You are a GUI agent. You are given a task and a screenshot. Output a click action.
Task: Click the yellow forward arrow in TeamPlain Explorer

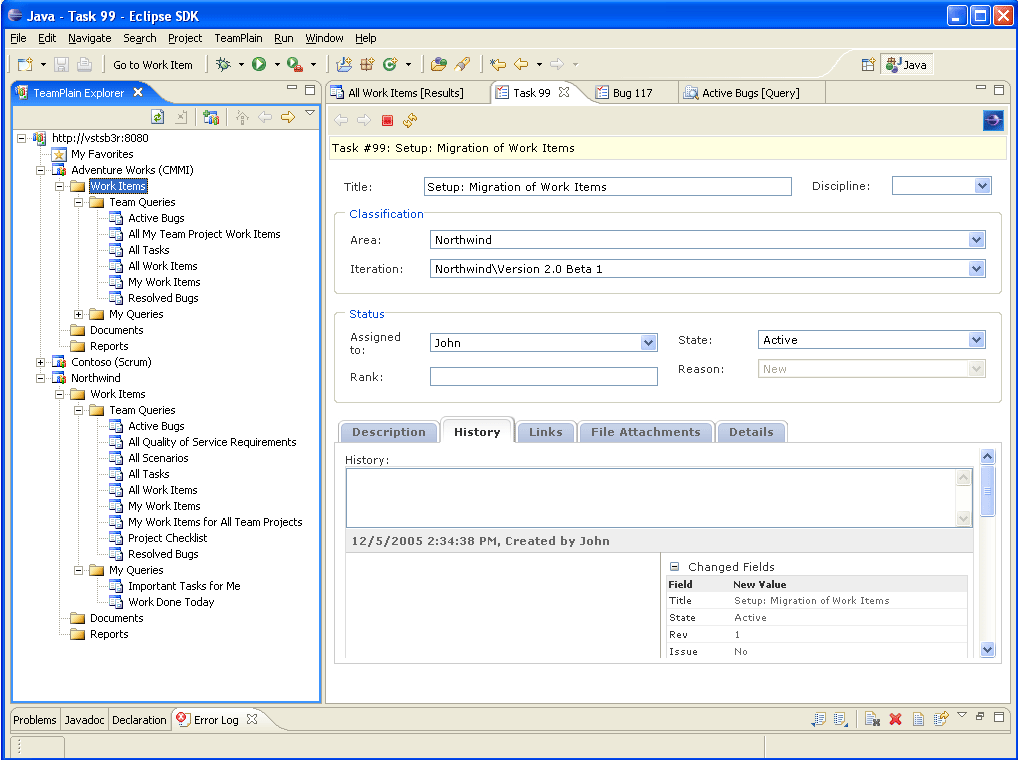[288, 117]
